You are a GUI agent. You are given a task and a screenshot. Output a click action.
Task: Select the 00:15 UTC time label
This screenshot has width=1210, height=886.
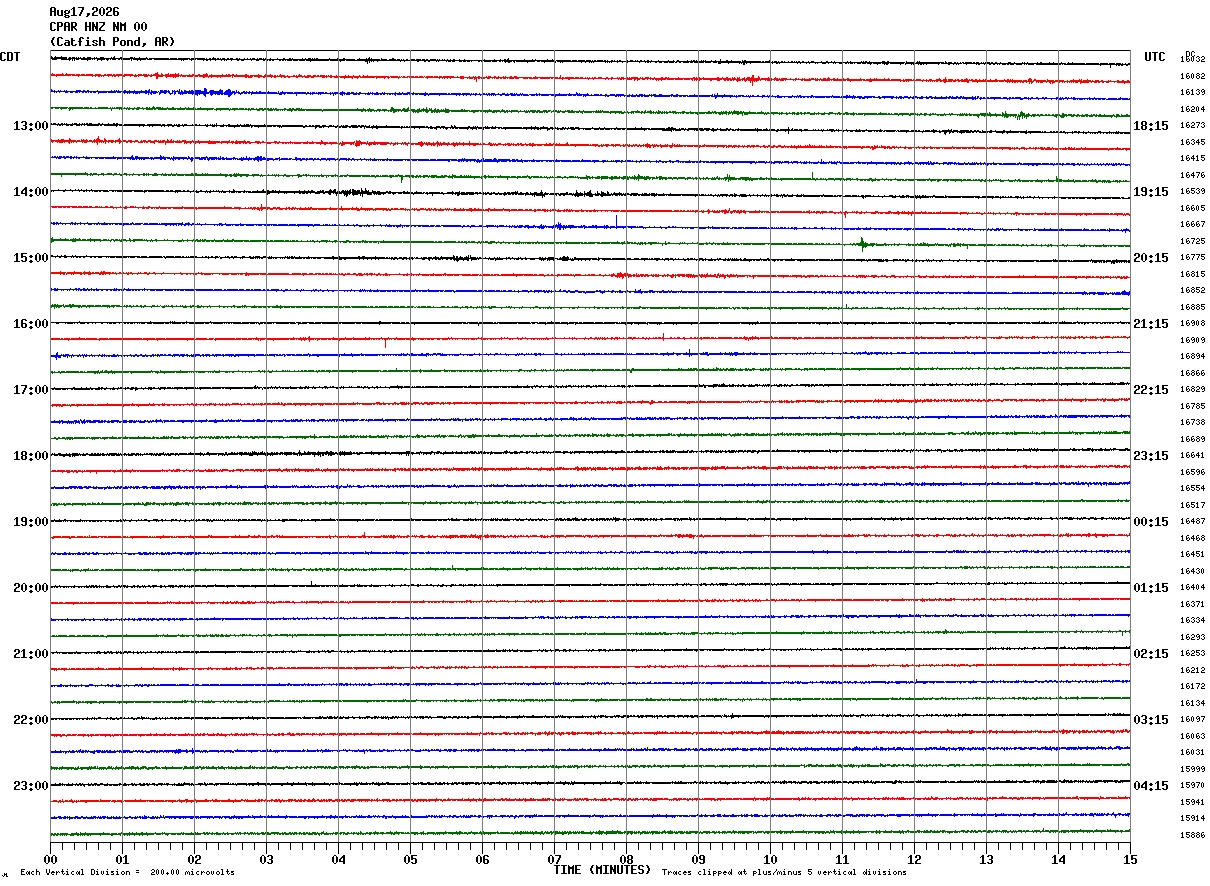click(x=1151, y=522)
